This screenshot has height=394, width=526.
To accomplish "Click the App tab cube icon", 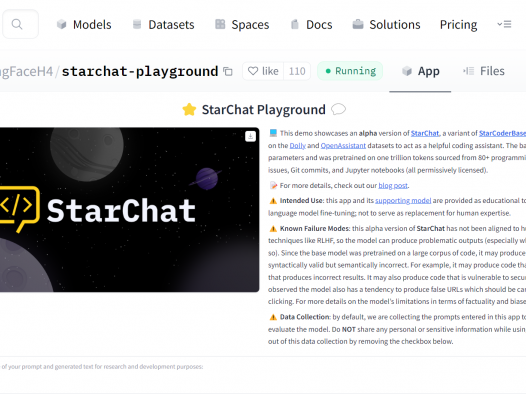I will pos(407,71).
